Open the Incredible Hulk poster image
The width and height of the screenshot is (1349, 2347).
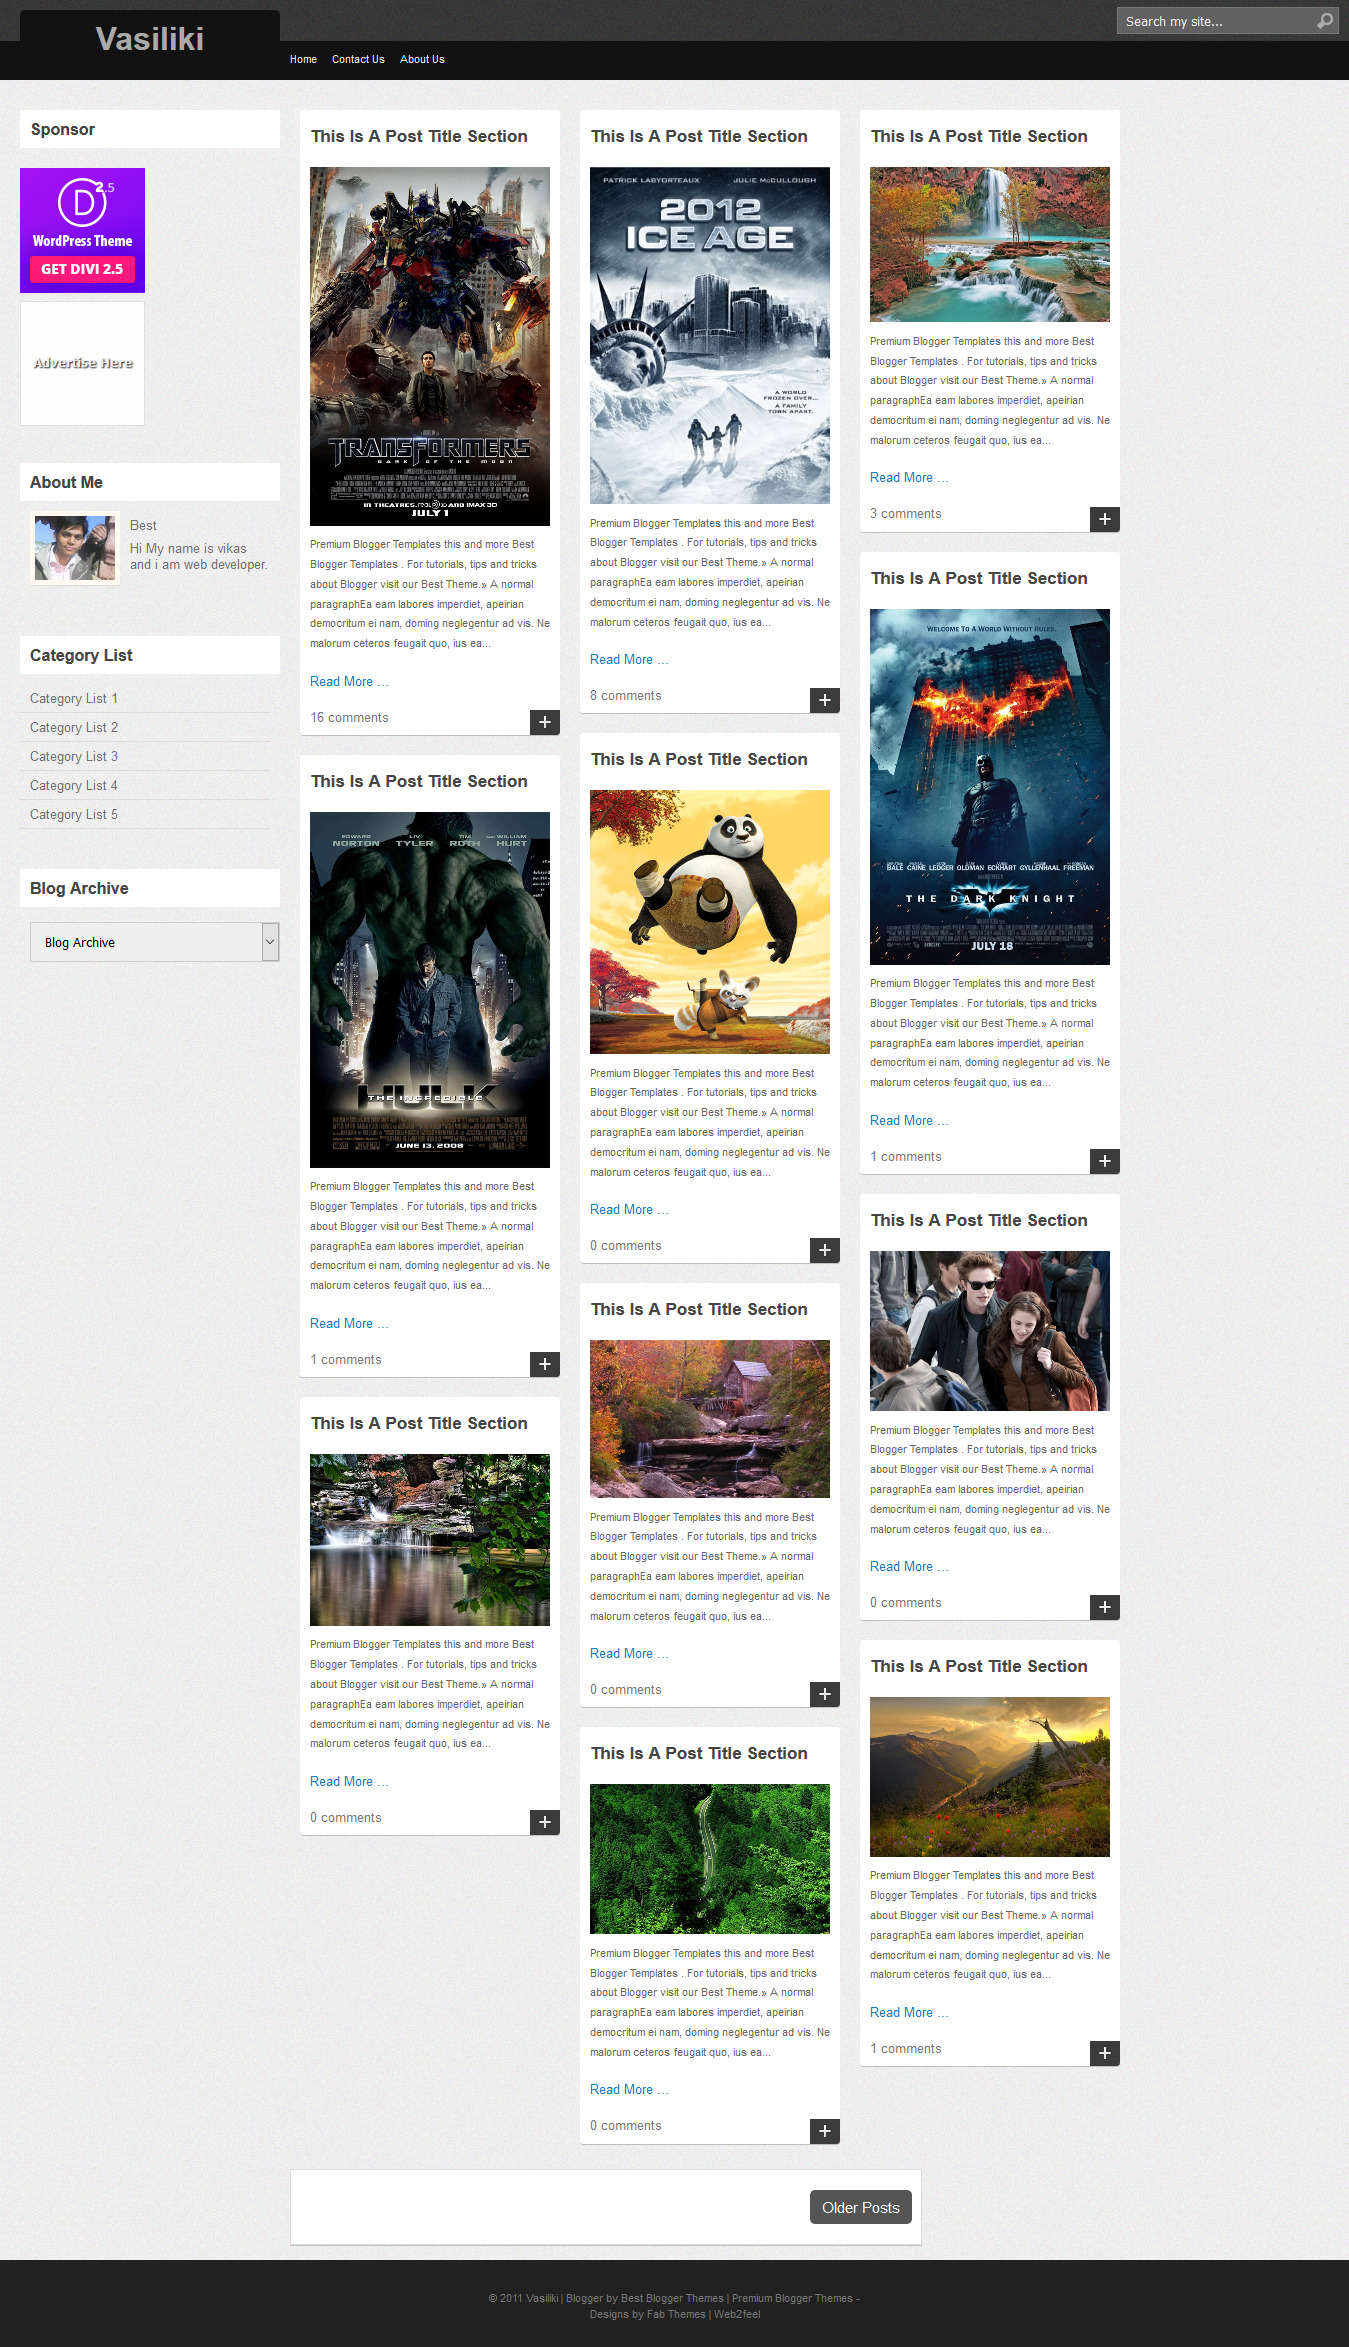click(x=430, y=990)
